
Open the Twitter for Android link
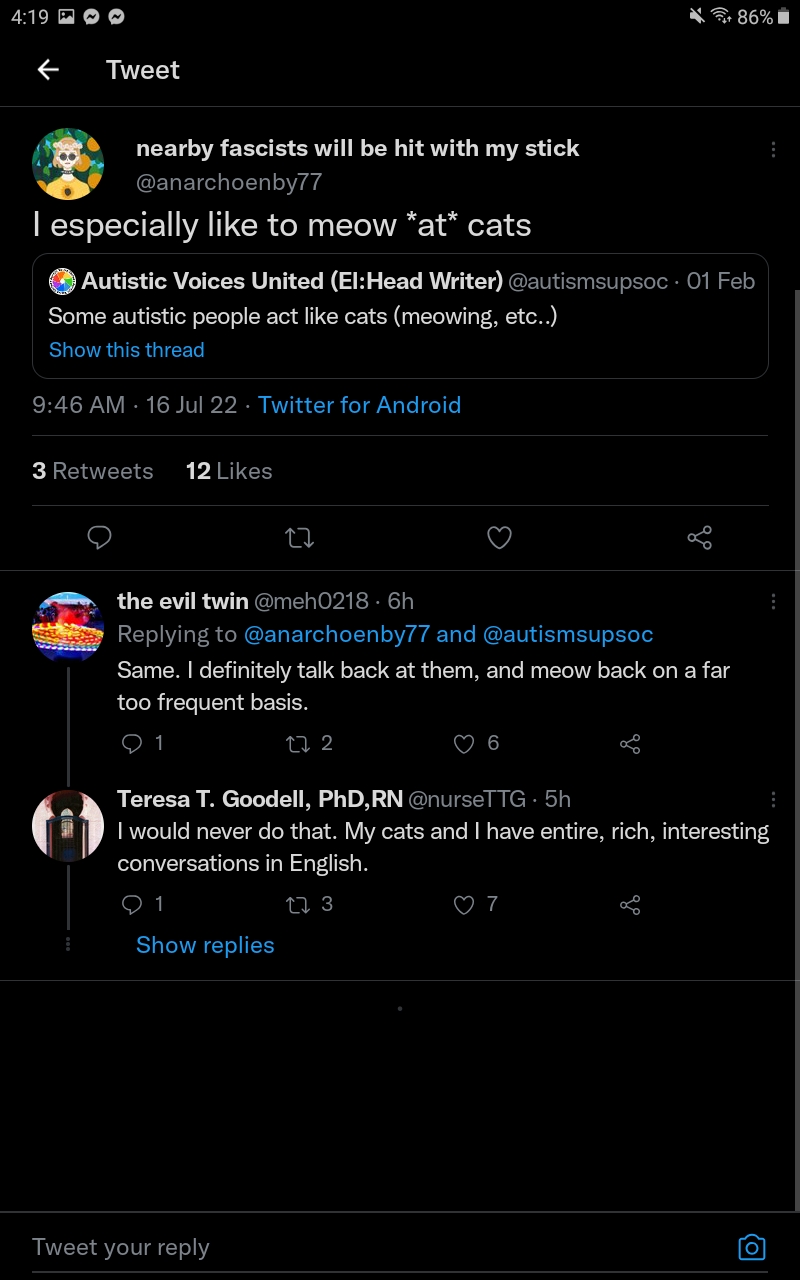tap(359, 405)
